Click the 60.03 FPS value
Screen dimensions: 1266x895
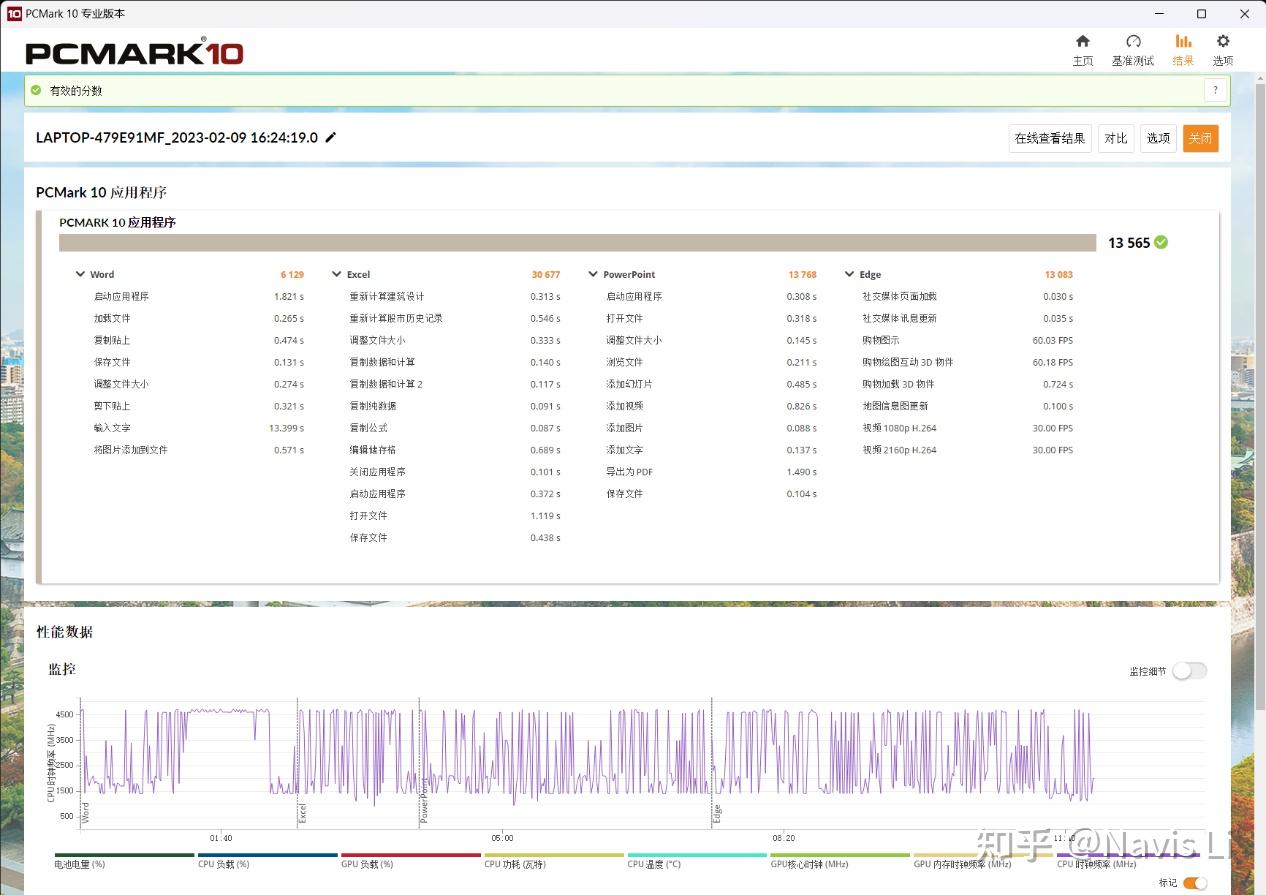(x=1053, y=340)
